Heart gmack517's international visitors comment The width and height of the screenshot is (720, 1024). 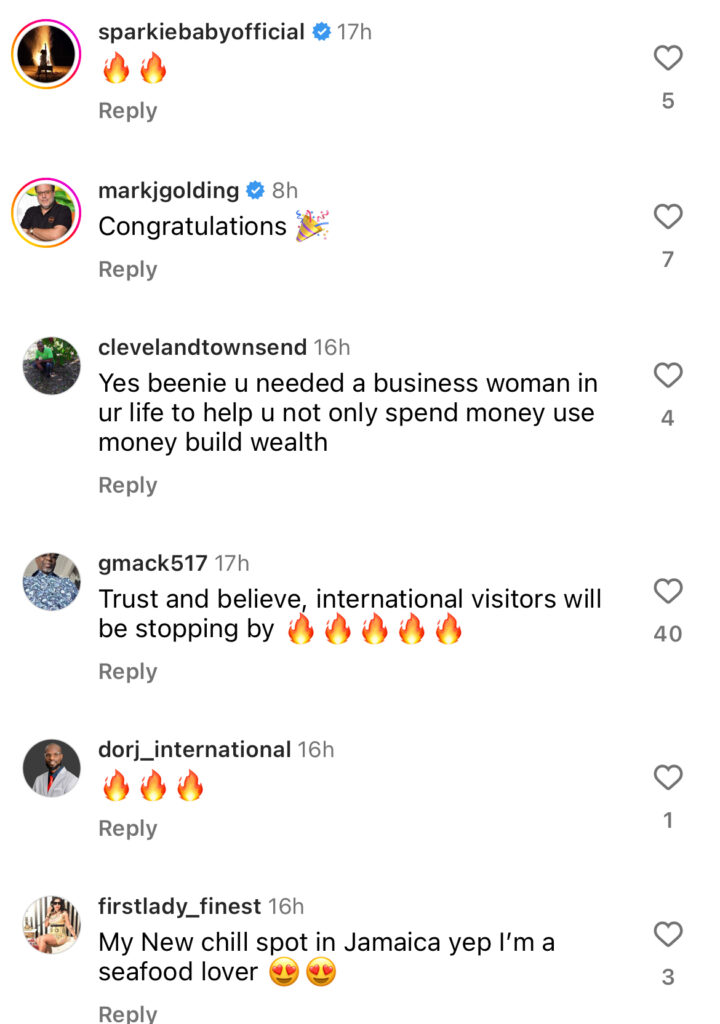[668, 592]
